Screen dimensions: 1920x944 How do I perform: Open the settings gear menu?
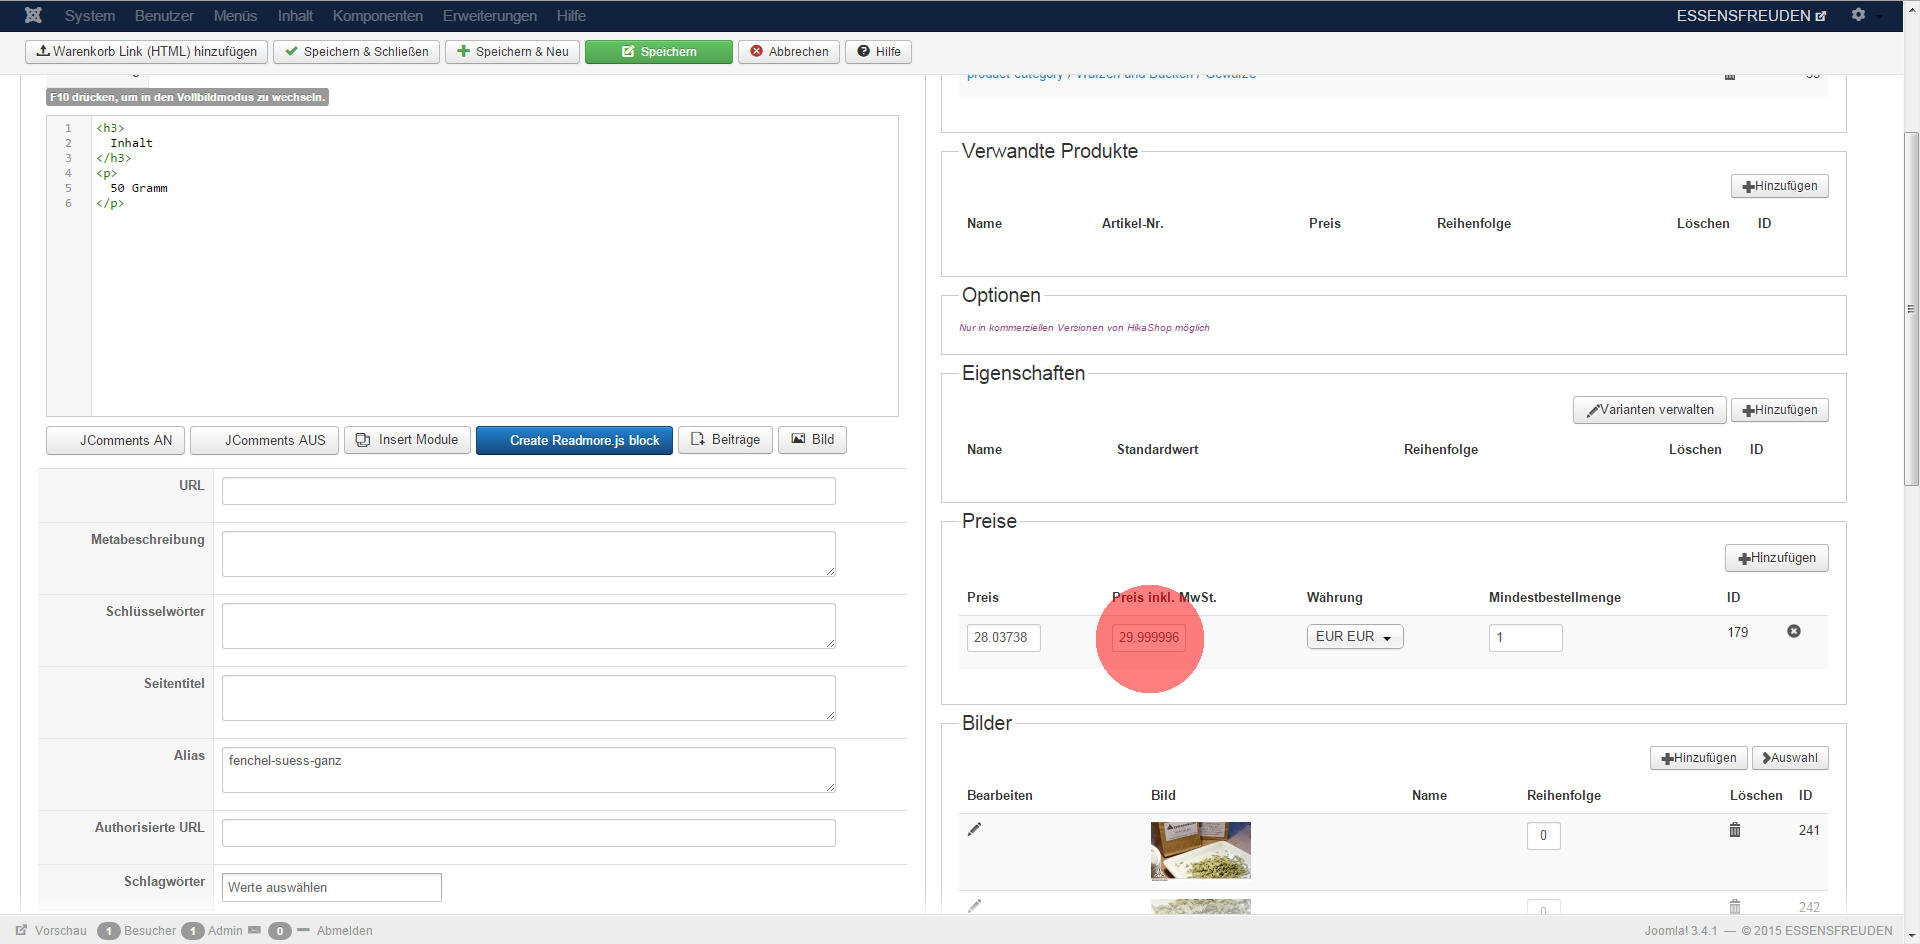(x=1858, y=15)
